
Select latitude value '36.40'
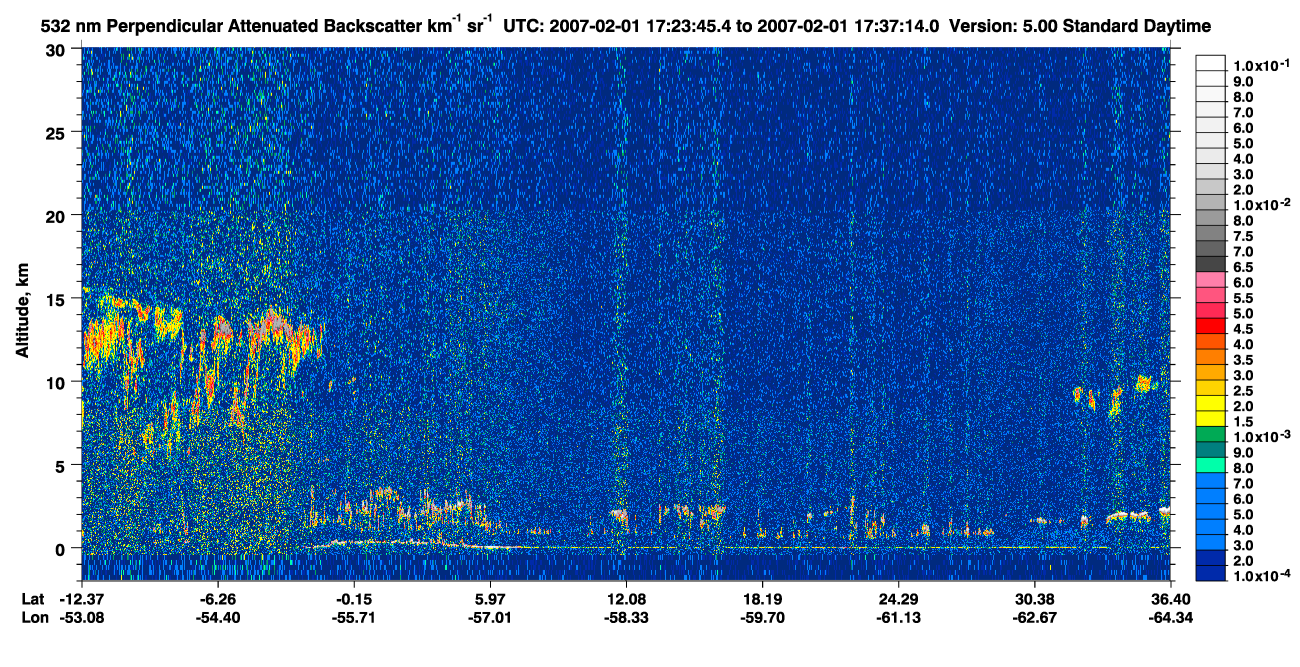pos(1170,599)
